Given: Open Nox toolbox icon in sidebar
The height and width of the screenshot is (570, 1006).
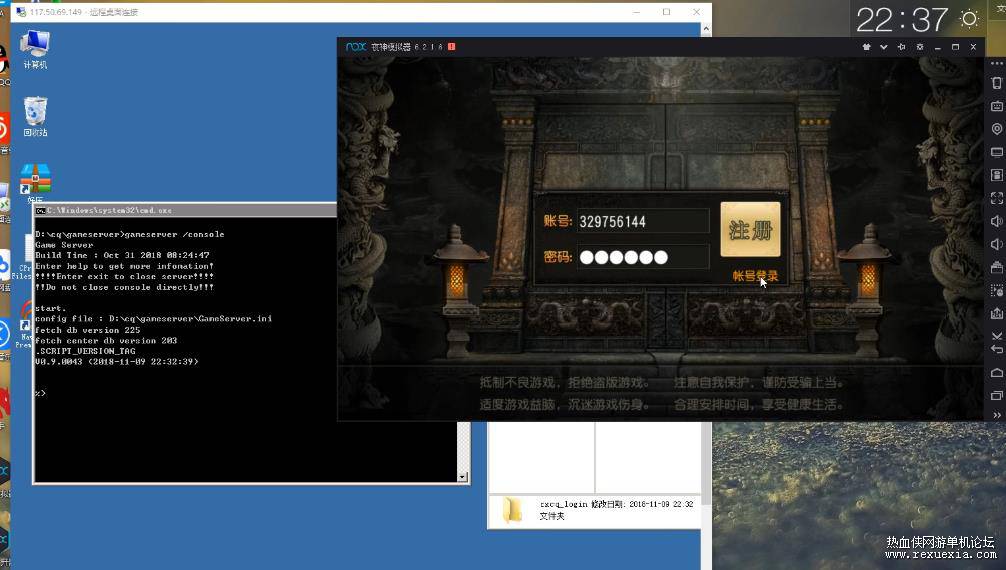Looking at the screenshot, I should (996, 267).
